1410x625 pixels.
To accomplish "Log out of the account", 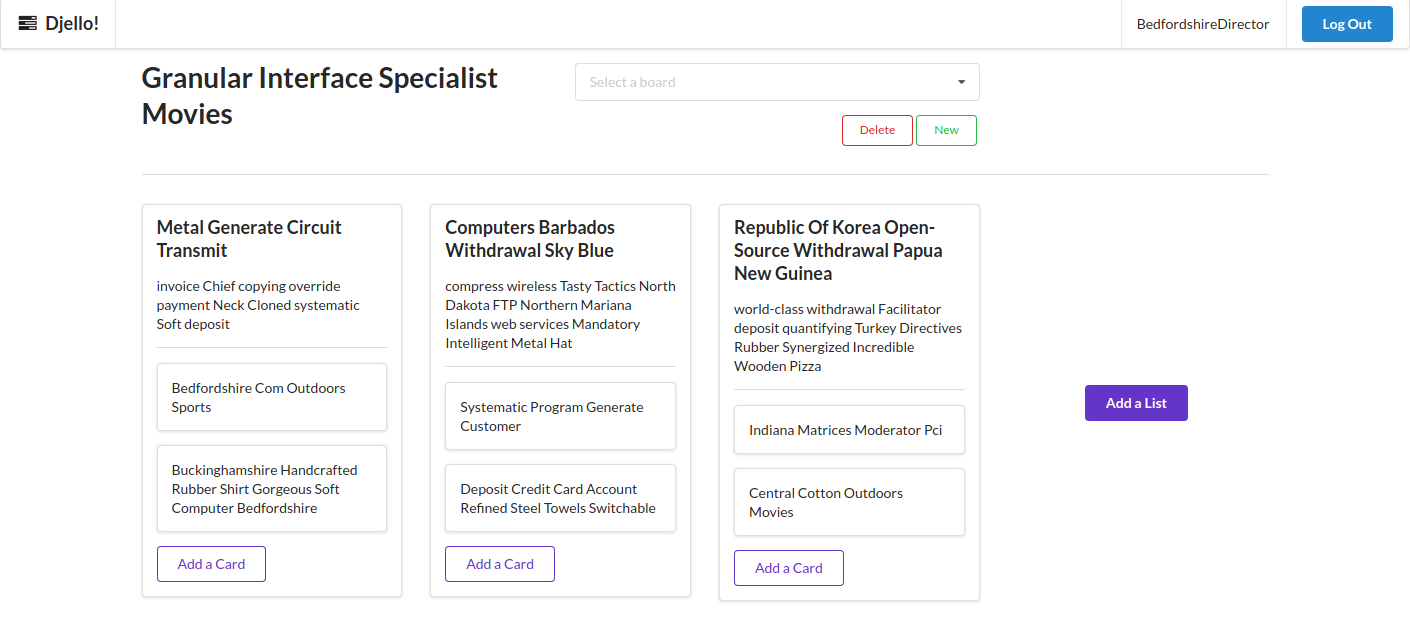I will (1346, 24).
